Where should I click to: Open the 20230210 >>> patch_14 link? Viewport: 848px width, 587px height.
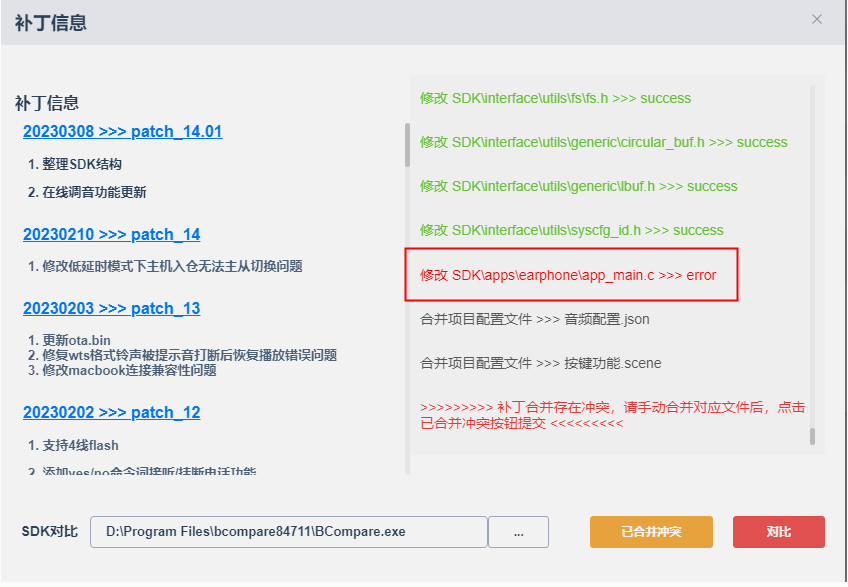pos(111,234)
